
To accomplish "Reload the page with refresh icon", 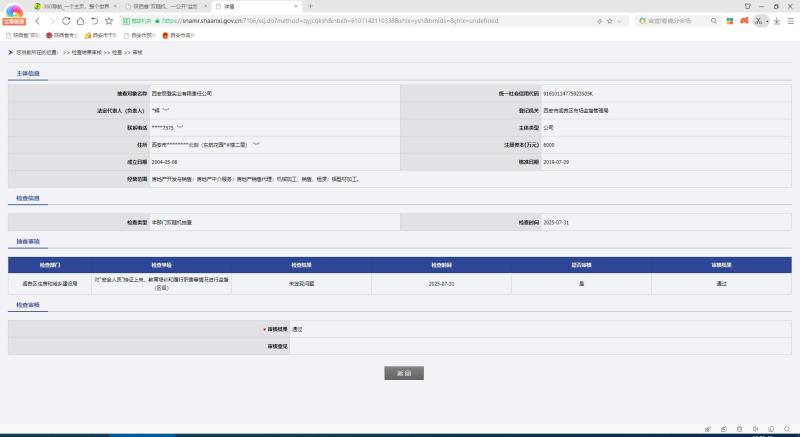I will [x=66, y=20].
